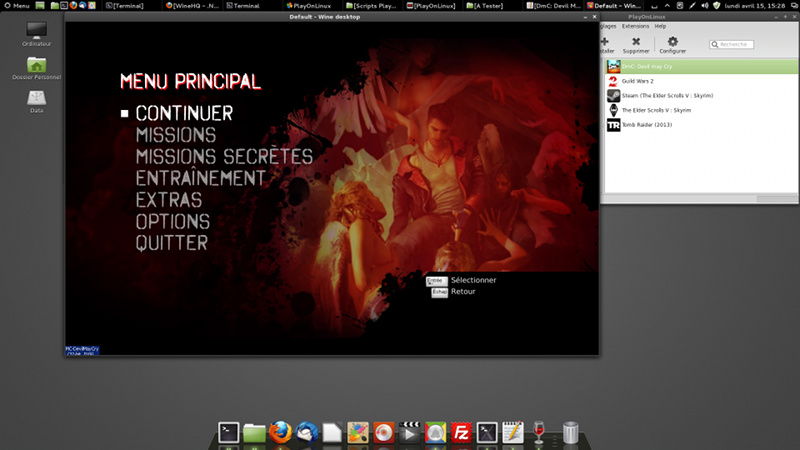Open the notepad text editor in dock
This screenshot has height=450, width=800.
click(x=513, y=433)
